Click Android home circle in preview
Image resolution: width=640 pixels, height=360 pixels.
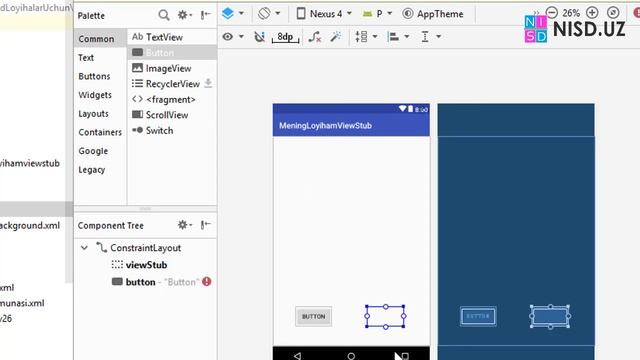(x=351, y=356)
